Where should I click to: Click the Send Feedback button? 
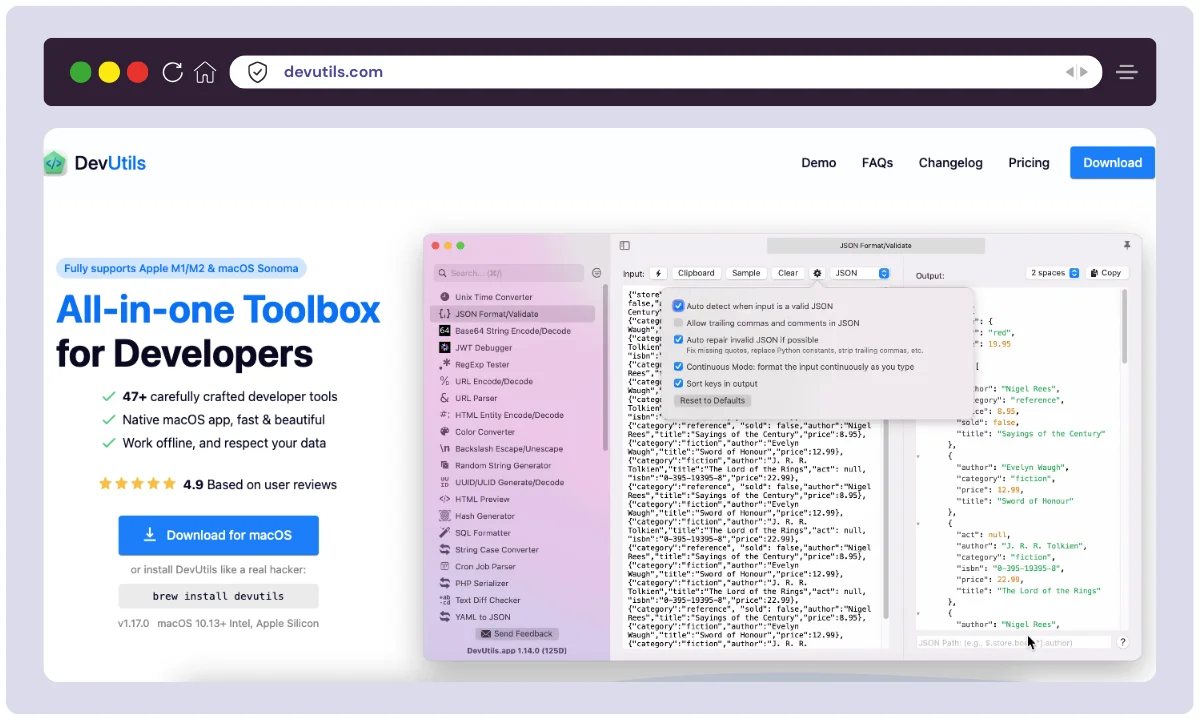pos(517,634)
